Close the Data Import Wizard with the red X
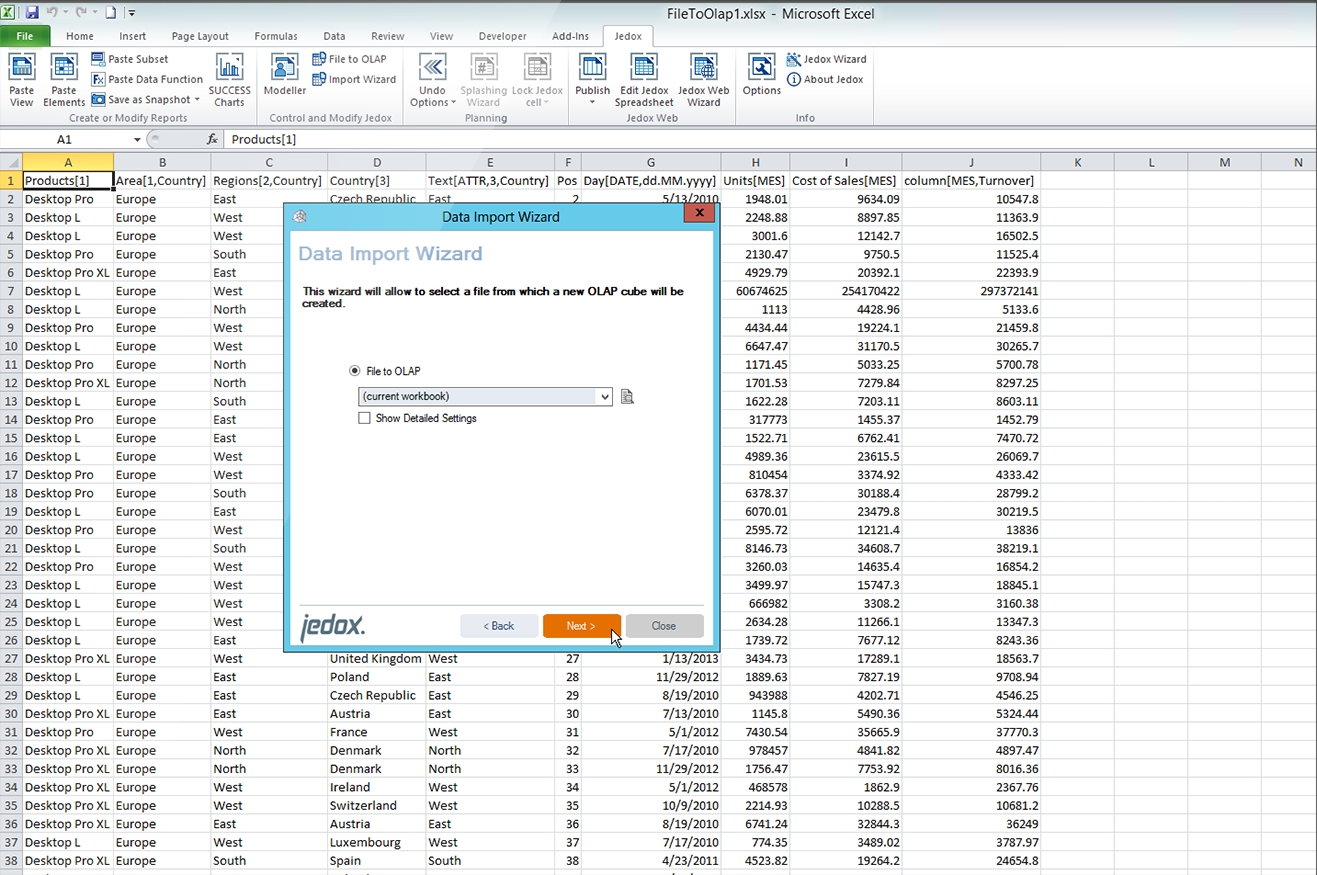The height and width of the screenshot is (875, 1317). click(700, 212)
